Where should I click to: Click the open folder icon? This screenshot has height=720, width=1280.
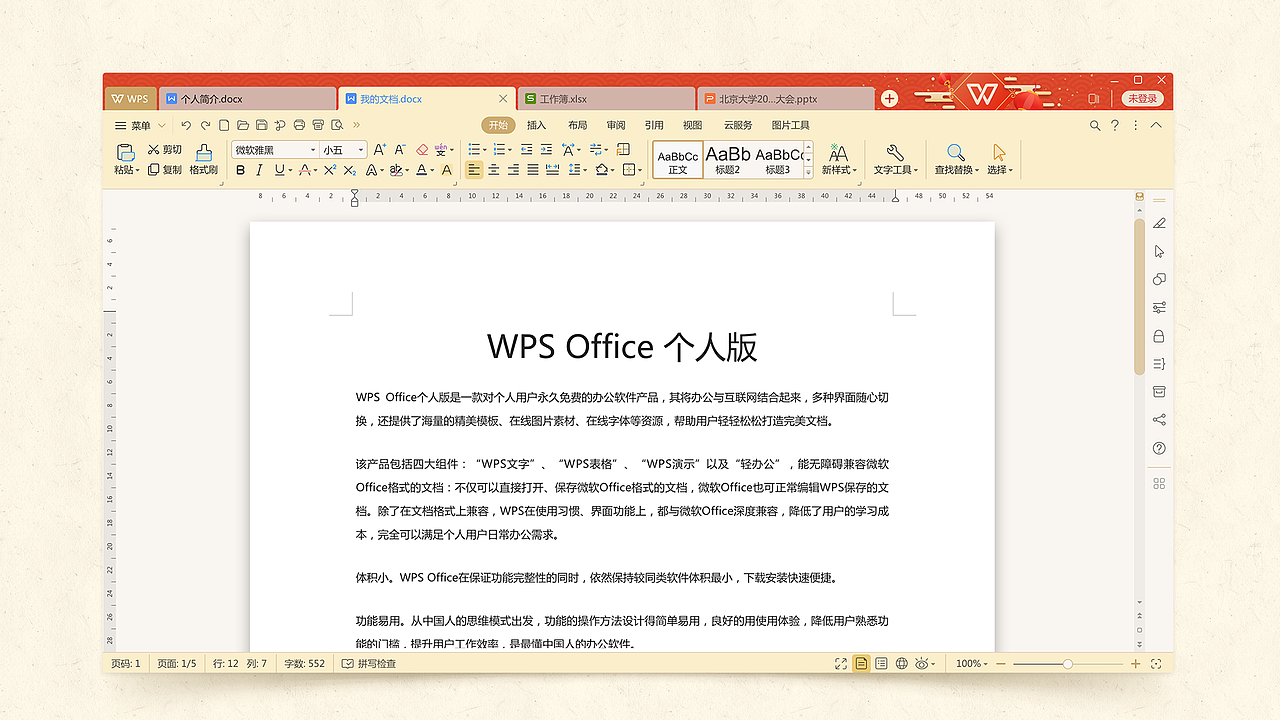pyautogui.click(x=242, y=125)
